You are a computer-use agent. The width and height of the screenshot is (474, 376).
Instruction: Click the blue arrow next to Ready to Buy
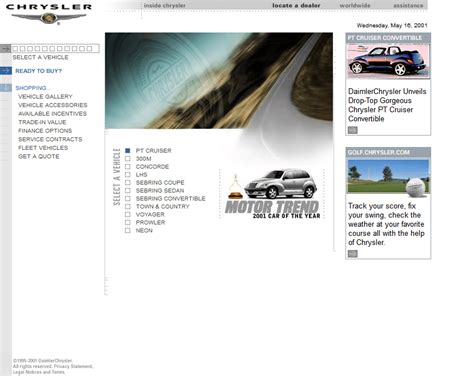(x=6, y=71)
